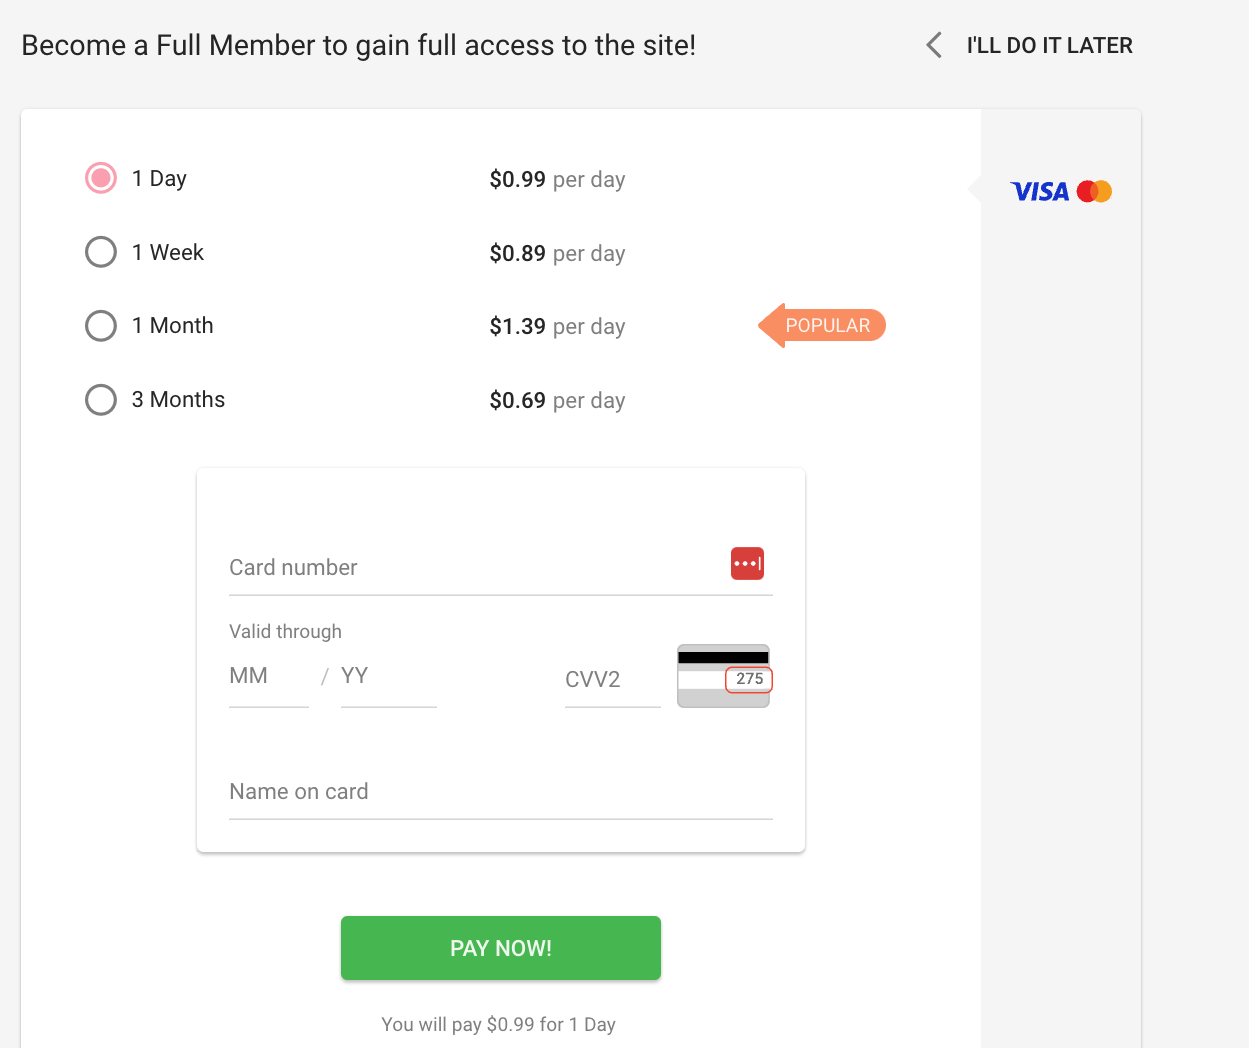Click the CVV2 entry field
Viewport: 1249px width, 1048px height.
[x=610, y=680]
